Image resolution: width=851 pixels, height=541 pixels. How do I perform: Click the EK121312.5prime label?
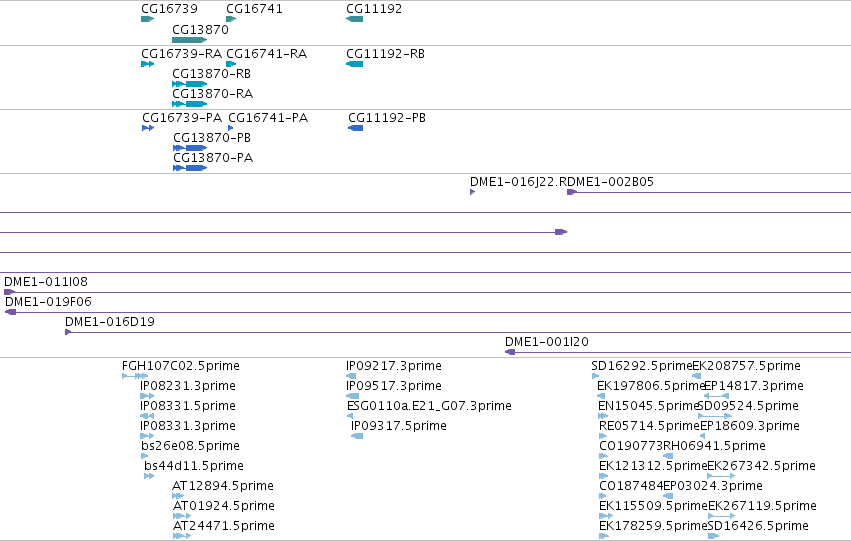[653, 466]
